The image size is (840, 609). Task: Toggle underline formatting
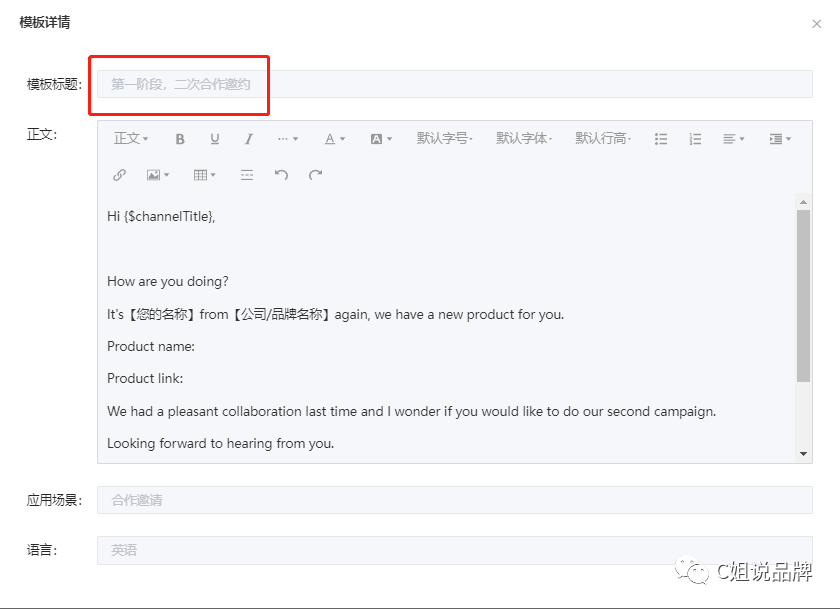215,139
